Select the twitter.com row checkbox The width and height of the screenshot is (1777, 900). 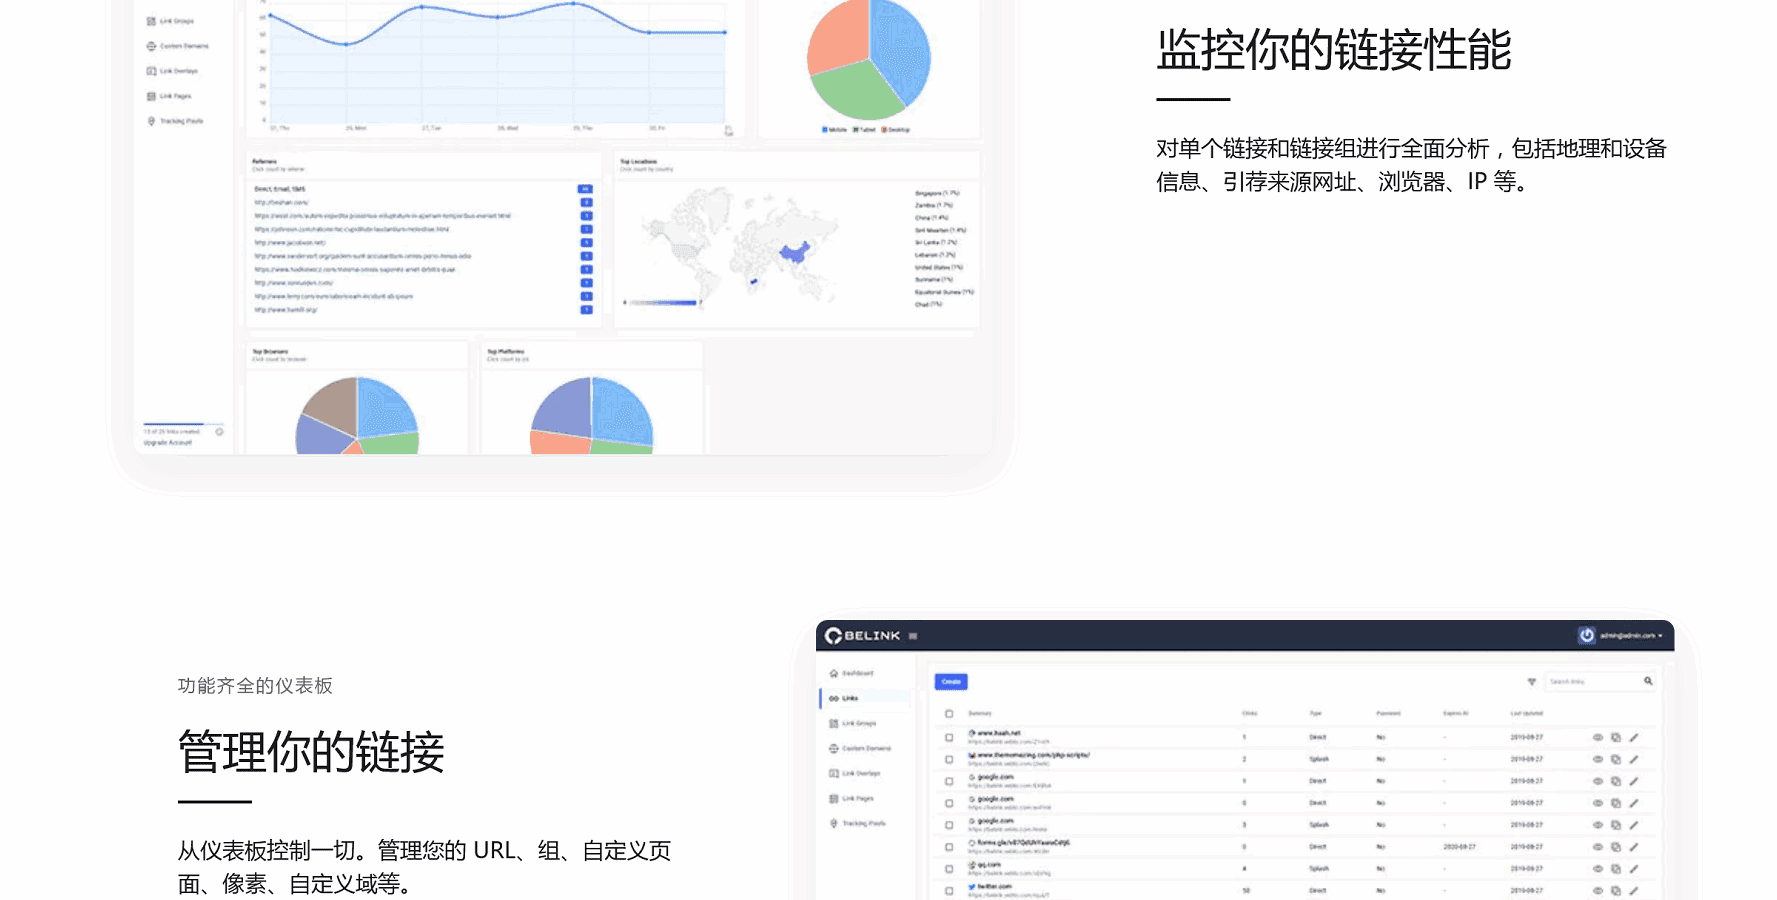[x=949, y=890]
